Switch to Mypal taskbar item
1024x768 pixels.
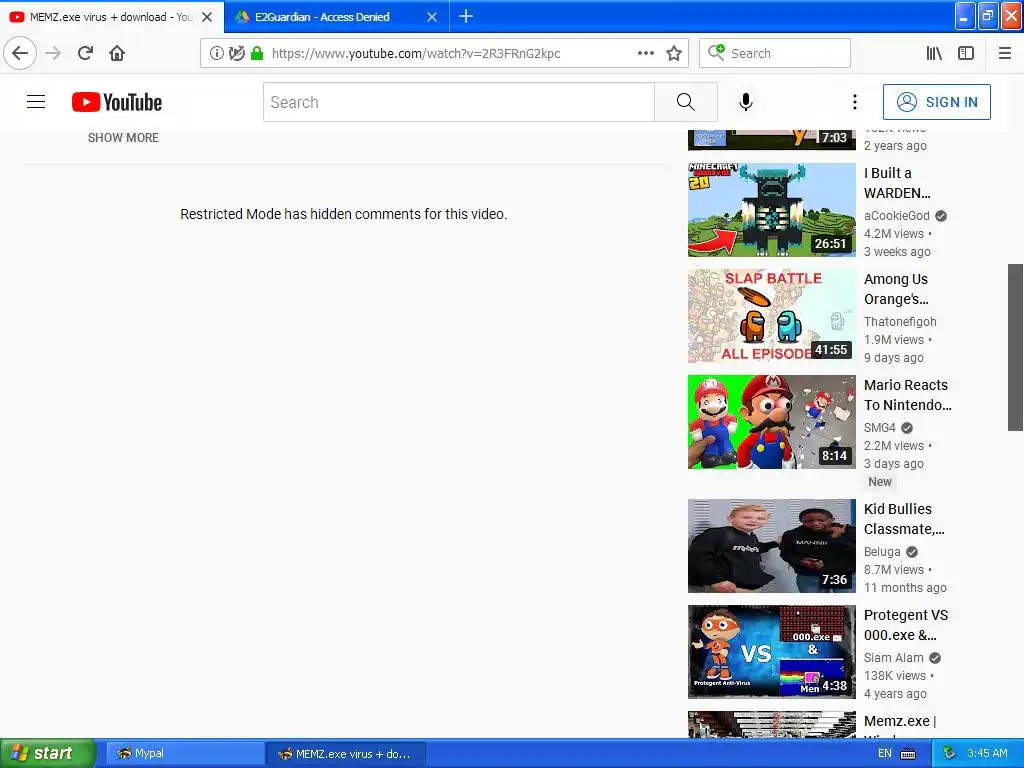(x=185, y=753)
